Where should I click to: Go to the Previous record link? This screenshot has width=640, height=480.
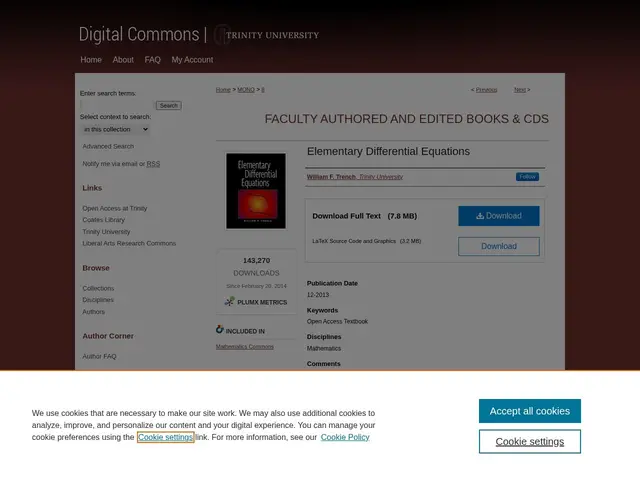[x=486, y=89]
